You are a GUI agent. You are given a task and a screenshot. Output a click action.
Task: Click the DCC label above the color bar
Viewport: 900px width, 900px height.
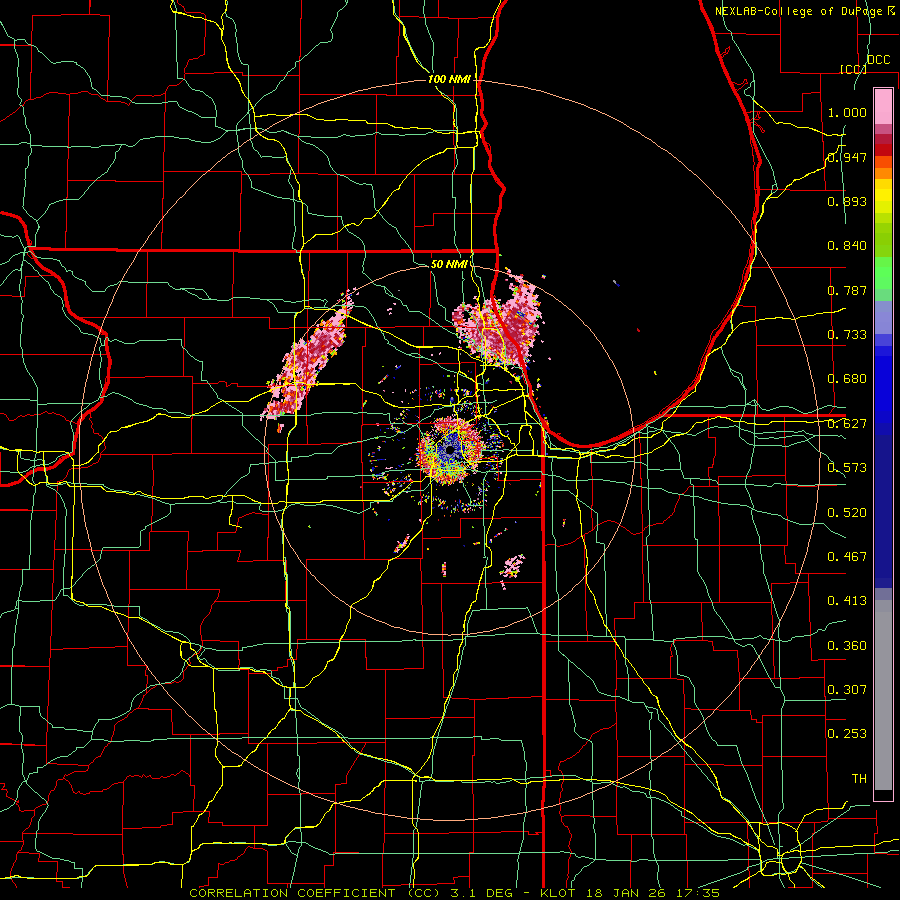tap(878, 60)
